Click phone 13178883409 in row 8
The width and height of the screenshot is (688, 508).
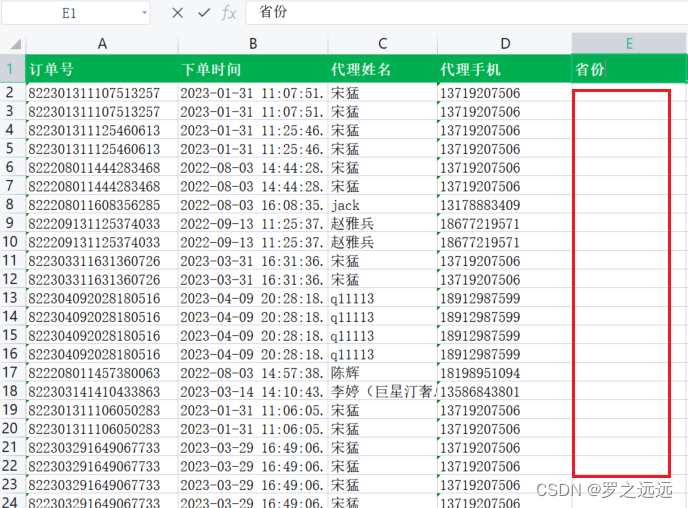tap(505, 205)
